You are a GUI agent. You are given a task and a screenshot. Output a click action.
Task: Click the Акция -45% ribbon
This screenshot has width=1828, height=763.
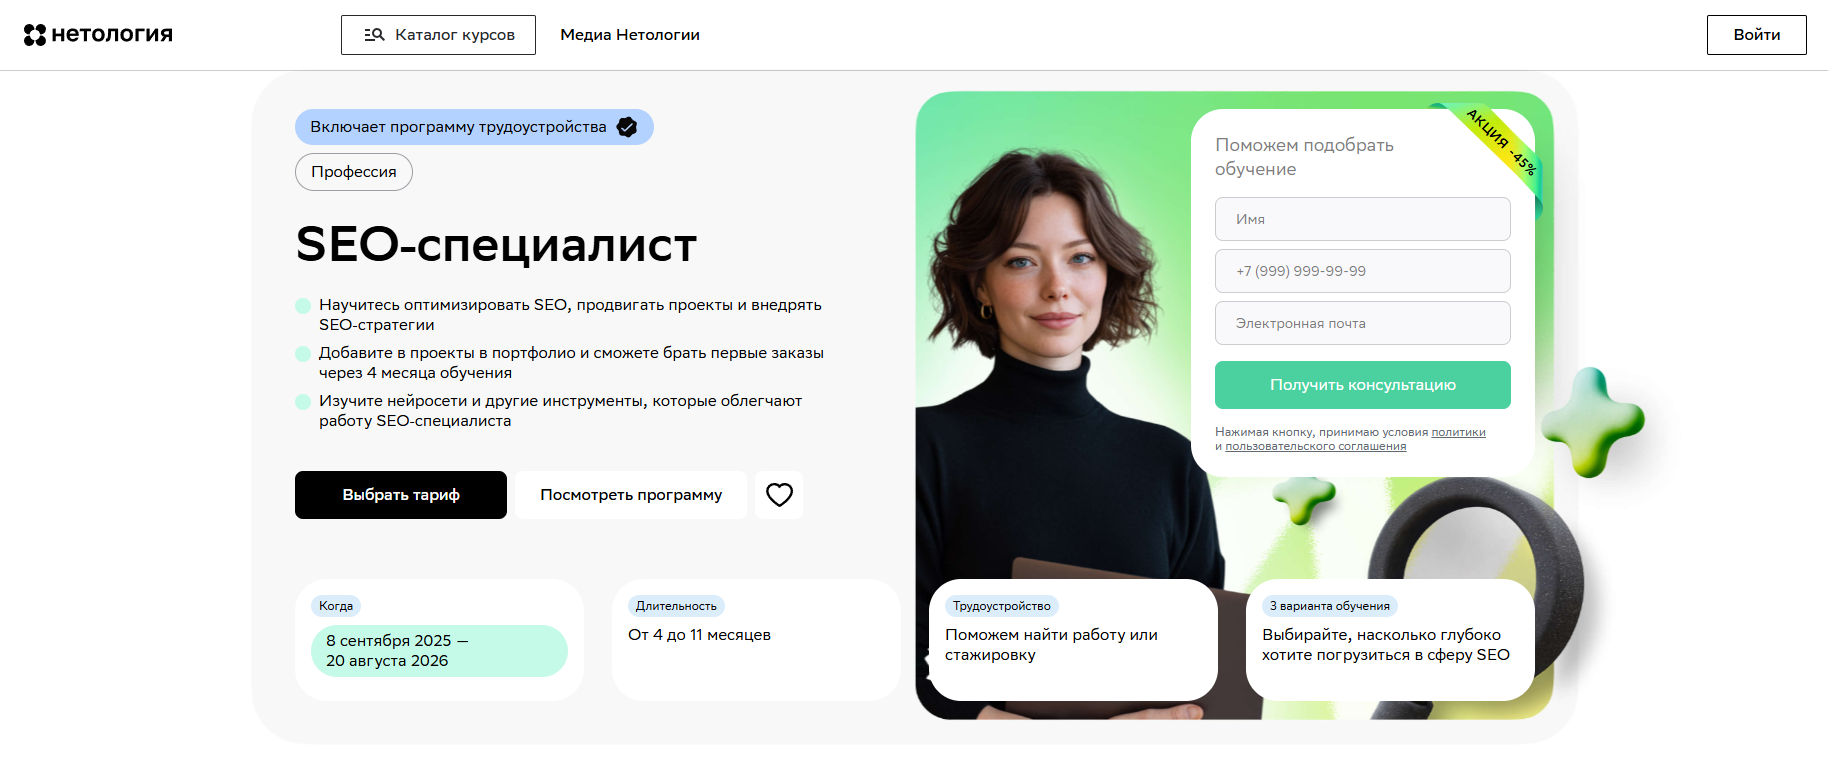pyautogui.click(x=1499, y=141)
